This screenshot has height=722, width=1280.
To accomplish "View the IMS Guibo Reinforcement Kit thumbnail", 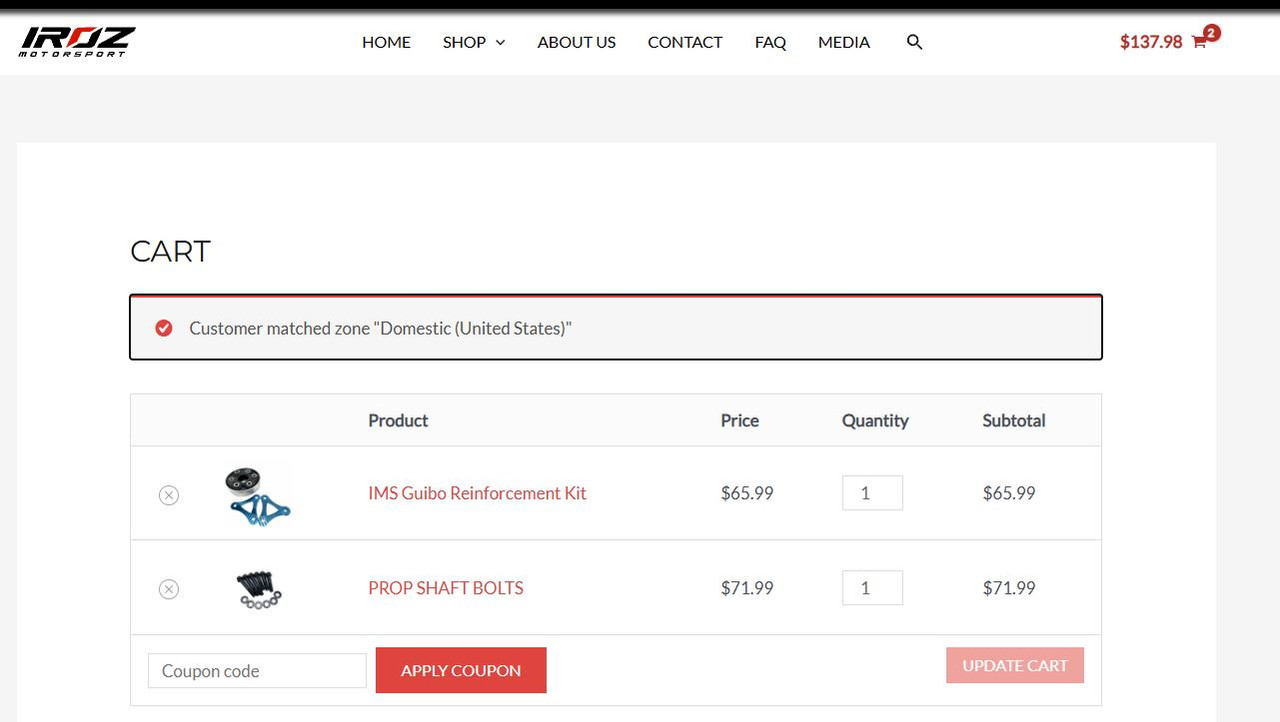I will click(x=258, y=494).
